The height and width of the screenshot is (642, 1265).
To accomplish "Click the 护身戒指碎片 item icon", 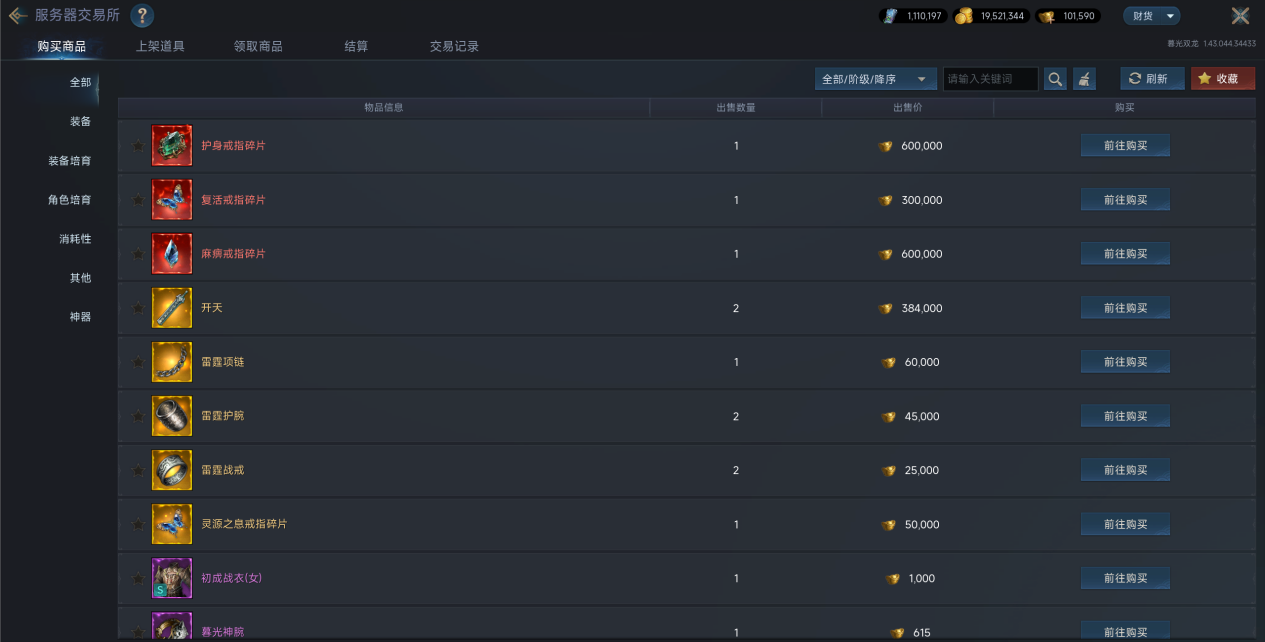I will (x=171, y=146).
